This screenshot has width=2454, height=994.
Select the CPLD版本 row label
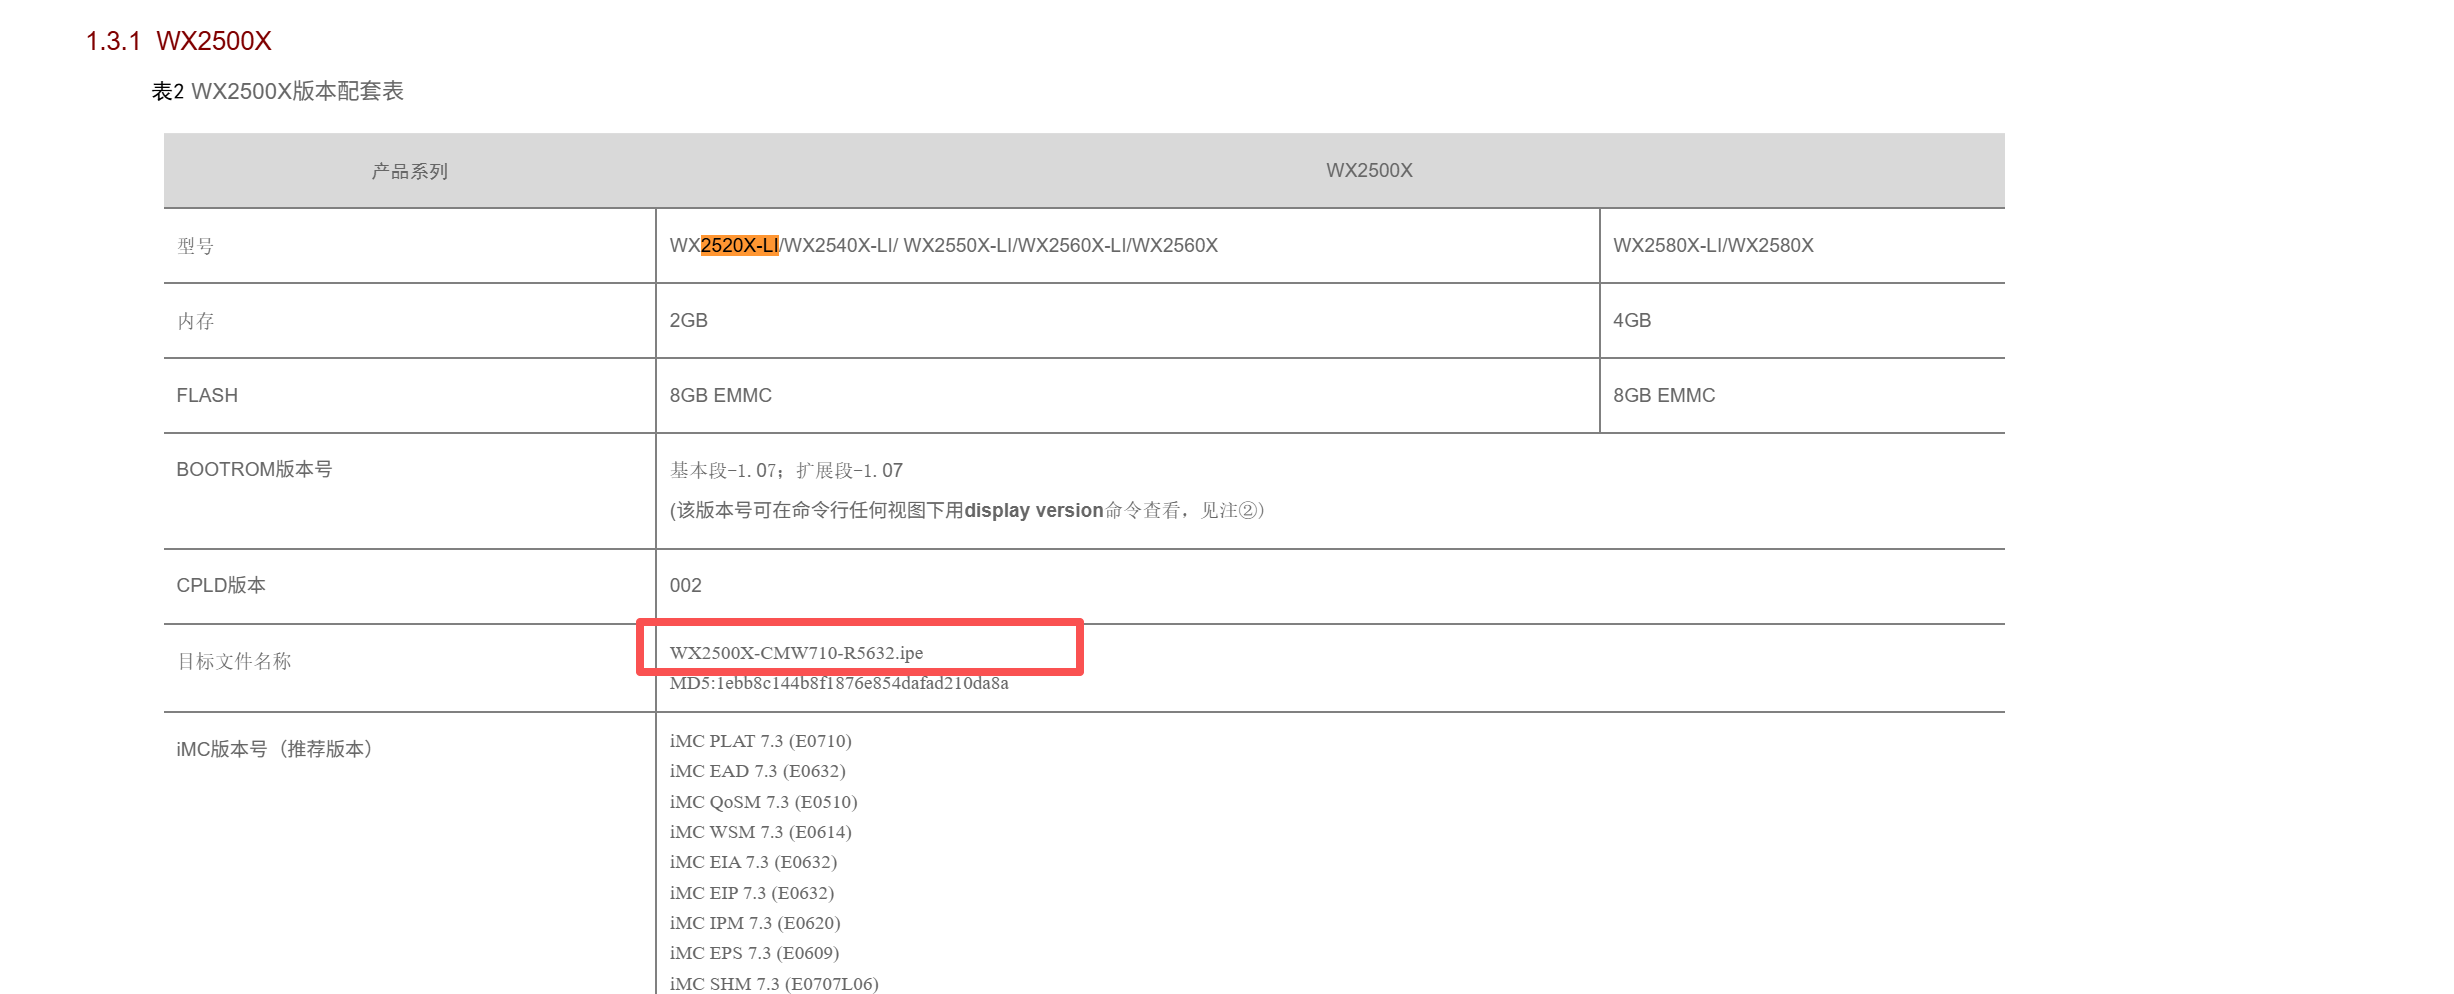click(221, 585)
